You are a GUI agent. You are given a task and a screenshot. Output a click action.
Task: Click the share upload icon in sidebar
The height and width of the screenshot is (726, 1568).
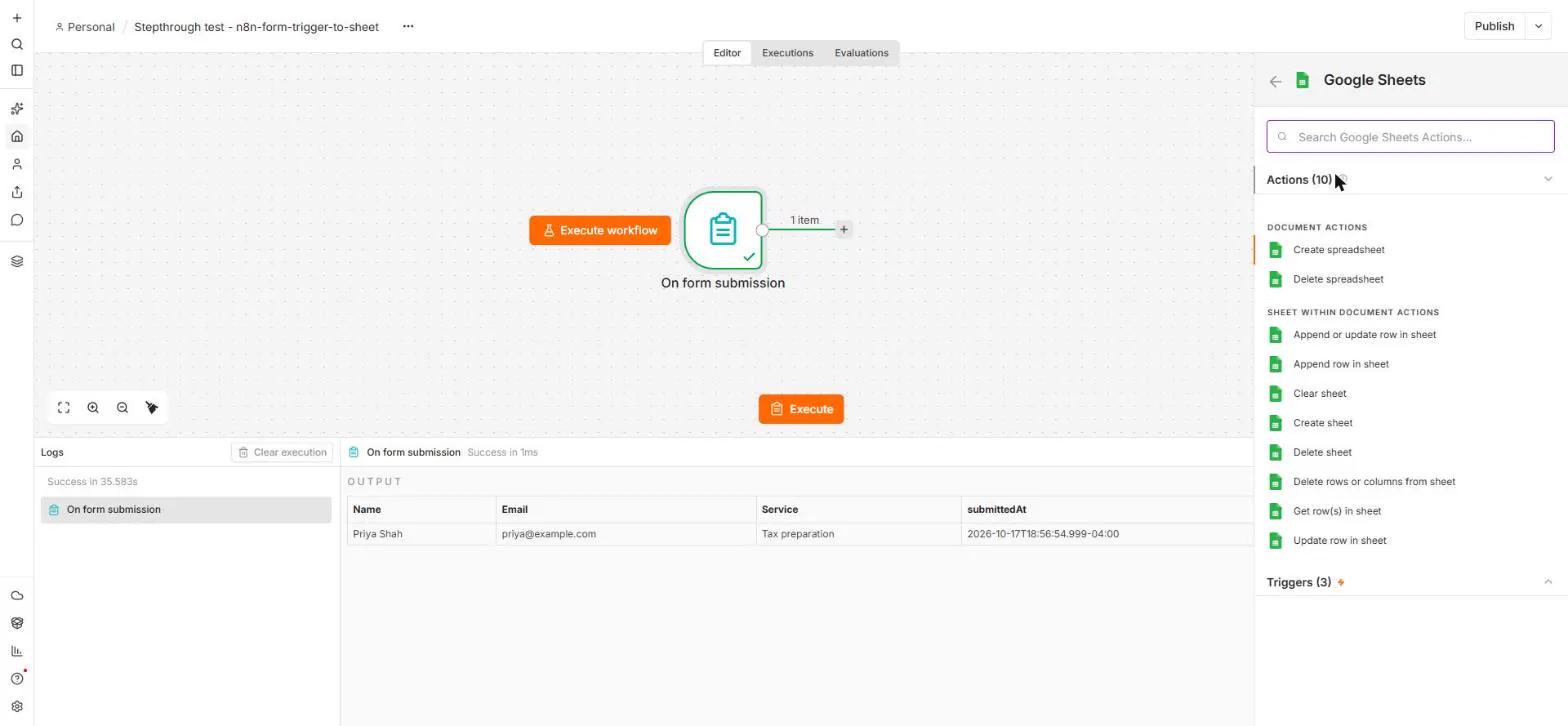17,192
